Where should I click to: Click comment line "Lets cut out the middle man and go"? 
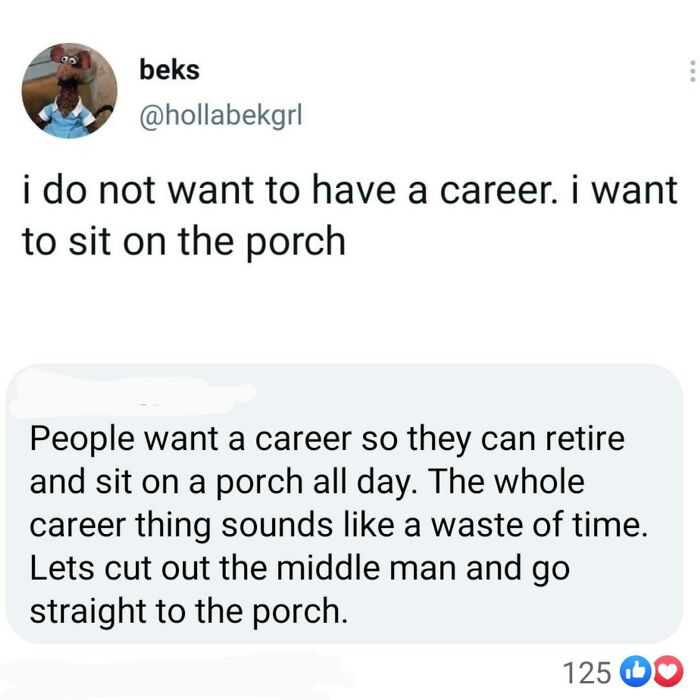click(x=300, y=569)
